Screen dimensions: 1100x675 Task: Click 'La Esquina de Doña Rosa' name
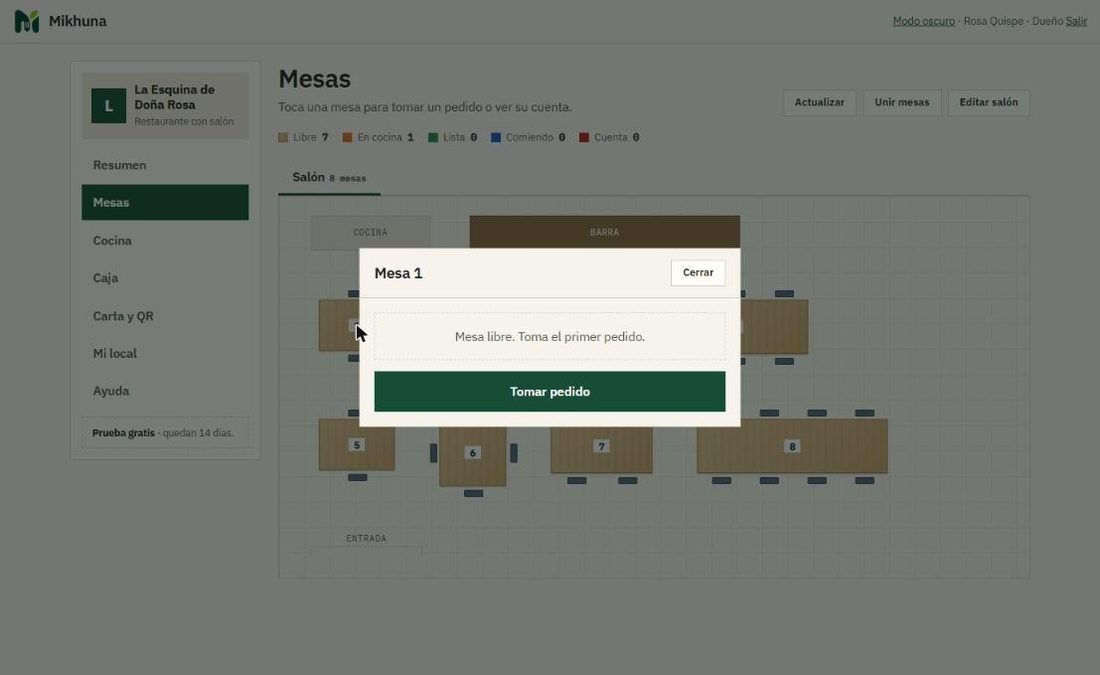(175, 98)
